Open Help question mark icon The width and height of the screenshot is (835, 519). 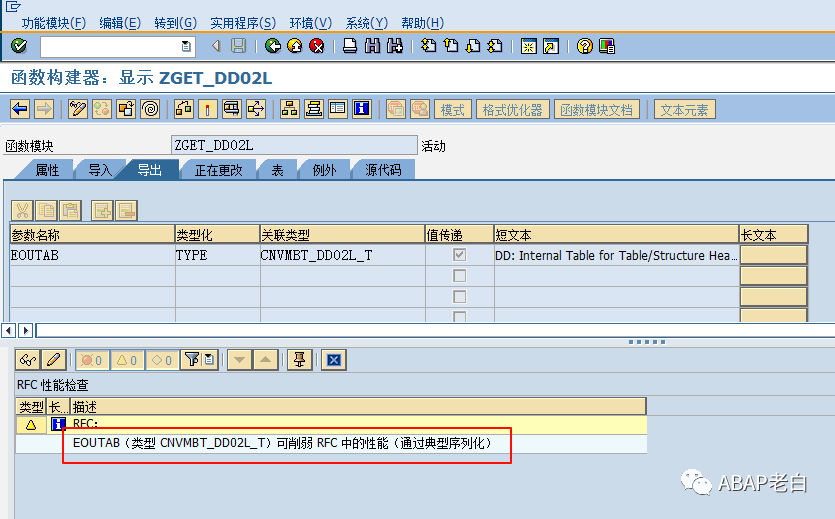point(584,46)
